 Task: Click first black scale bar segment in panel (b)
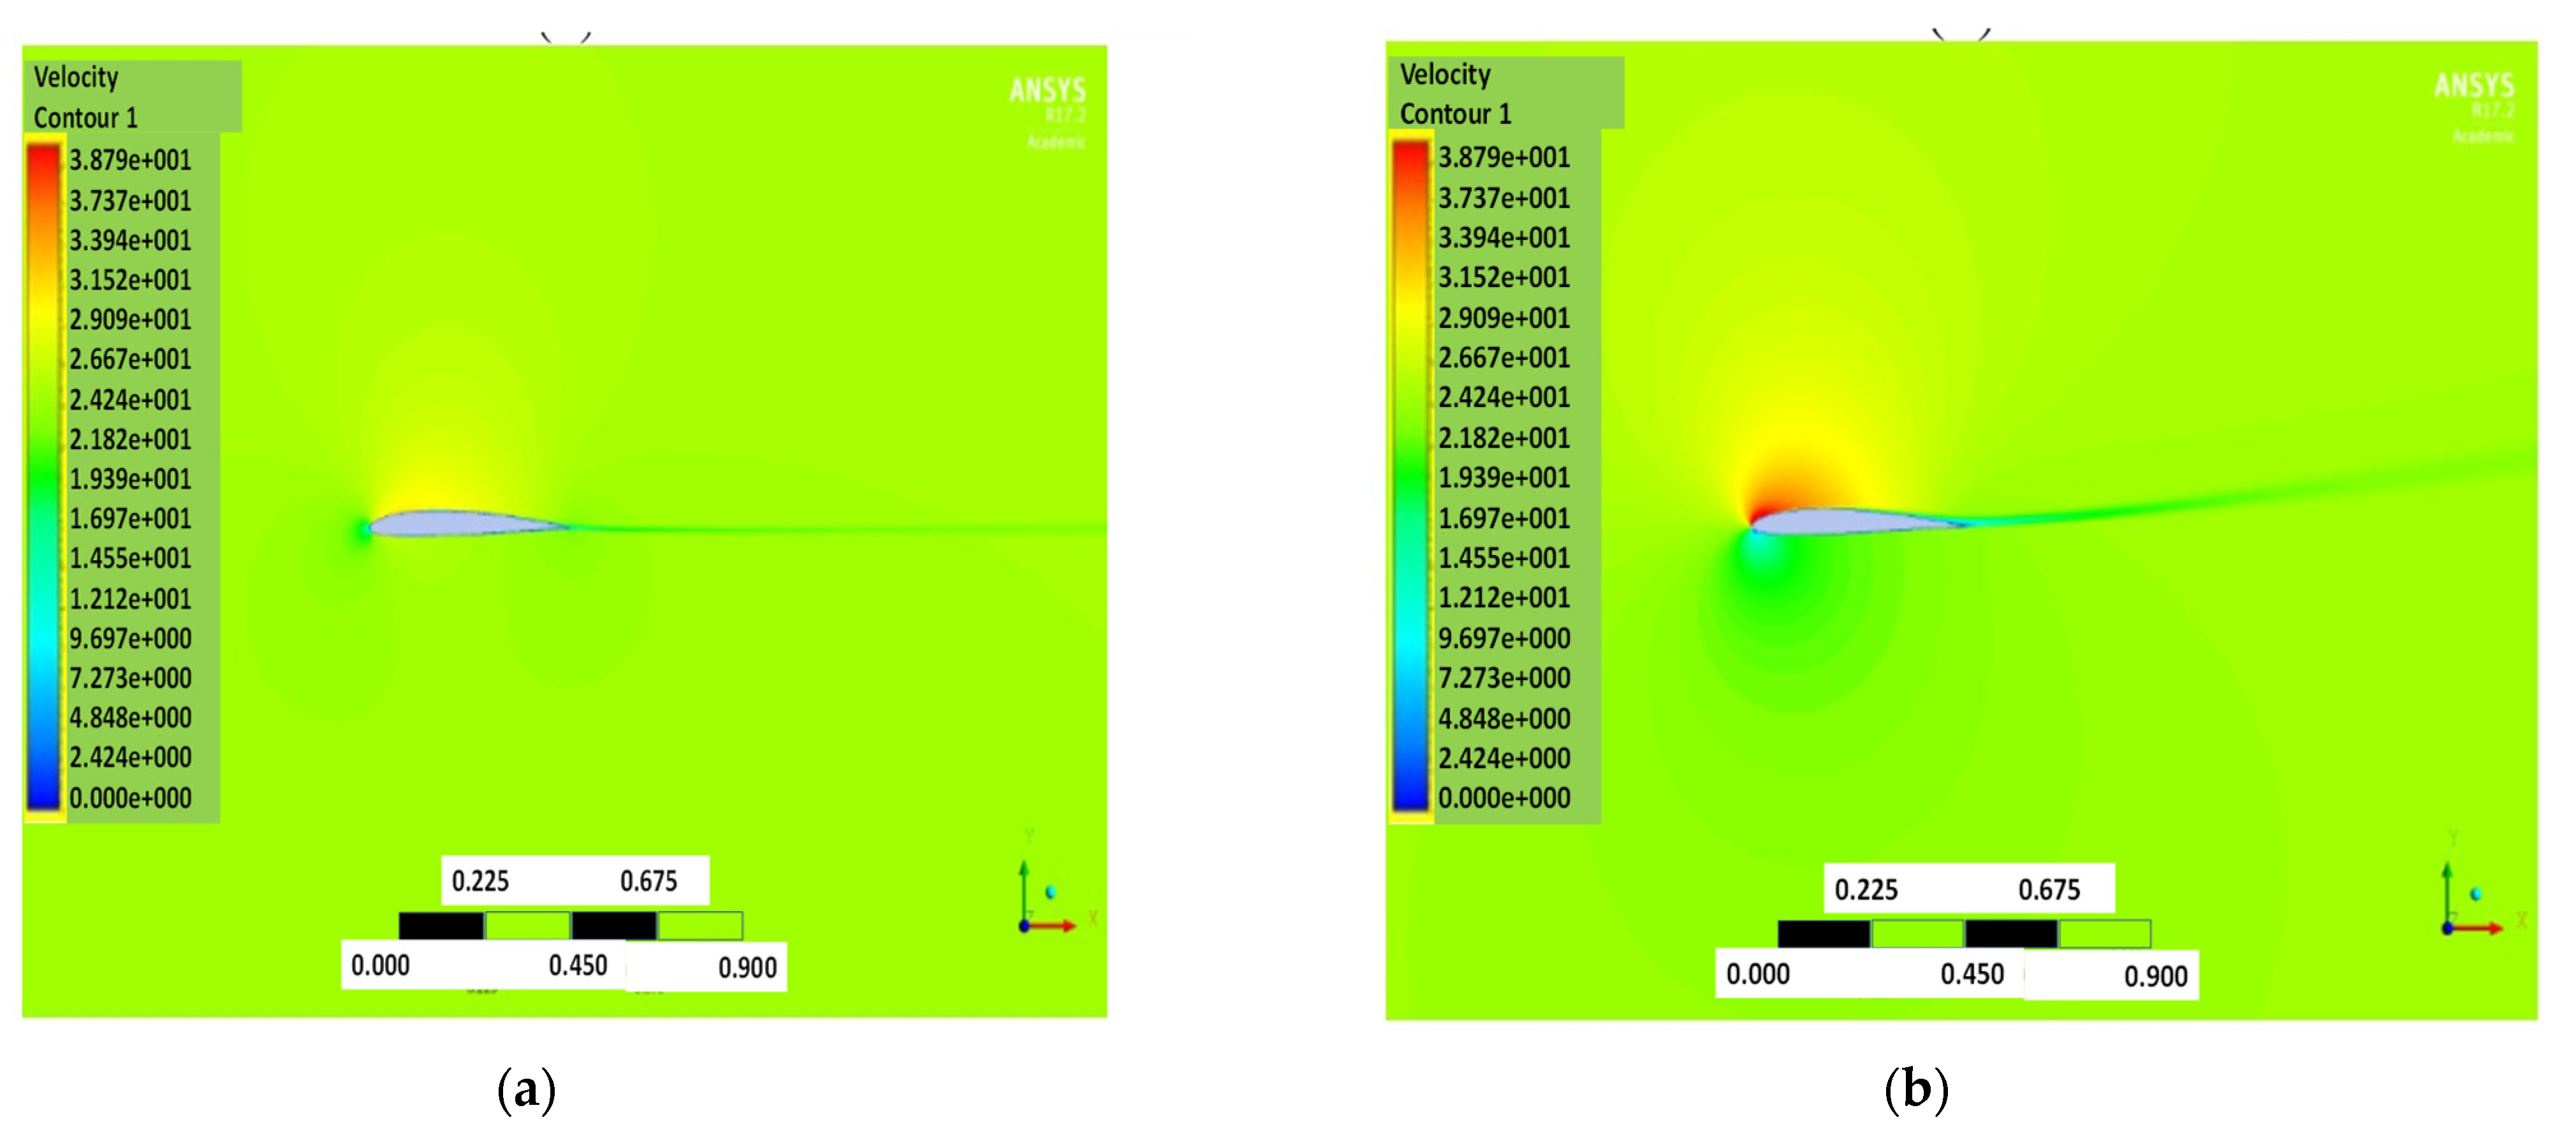pyautogui.click(x=1823, y=934)
